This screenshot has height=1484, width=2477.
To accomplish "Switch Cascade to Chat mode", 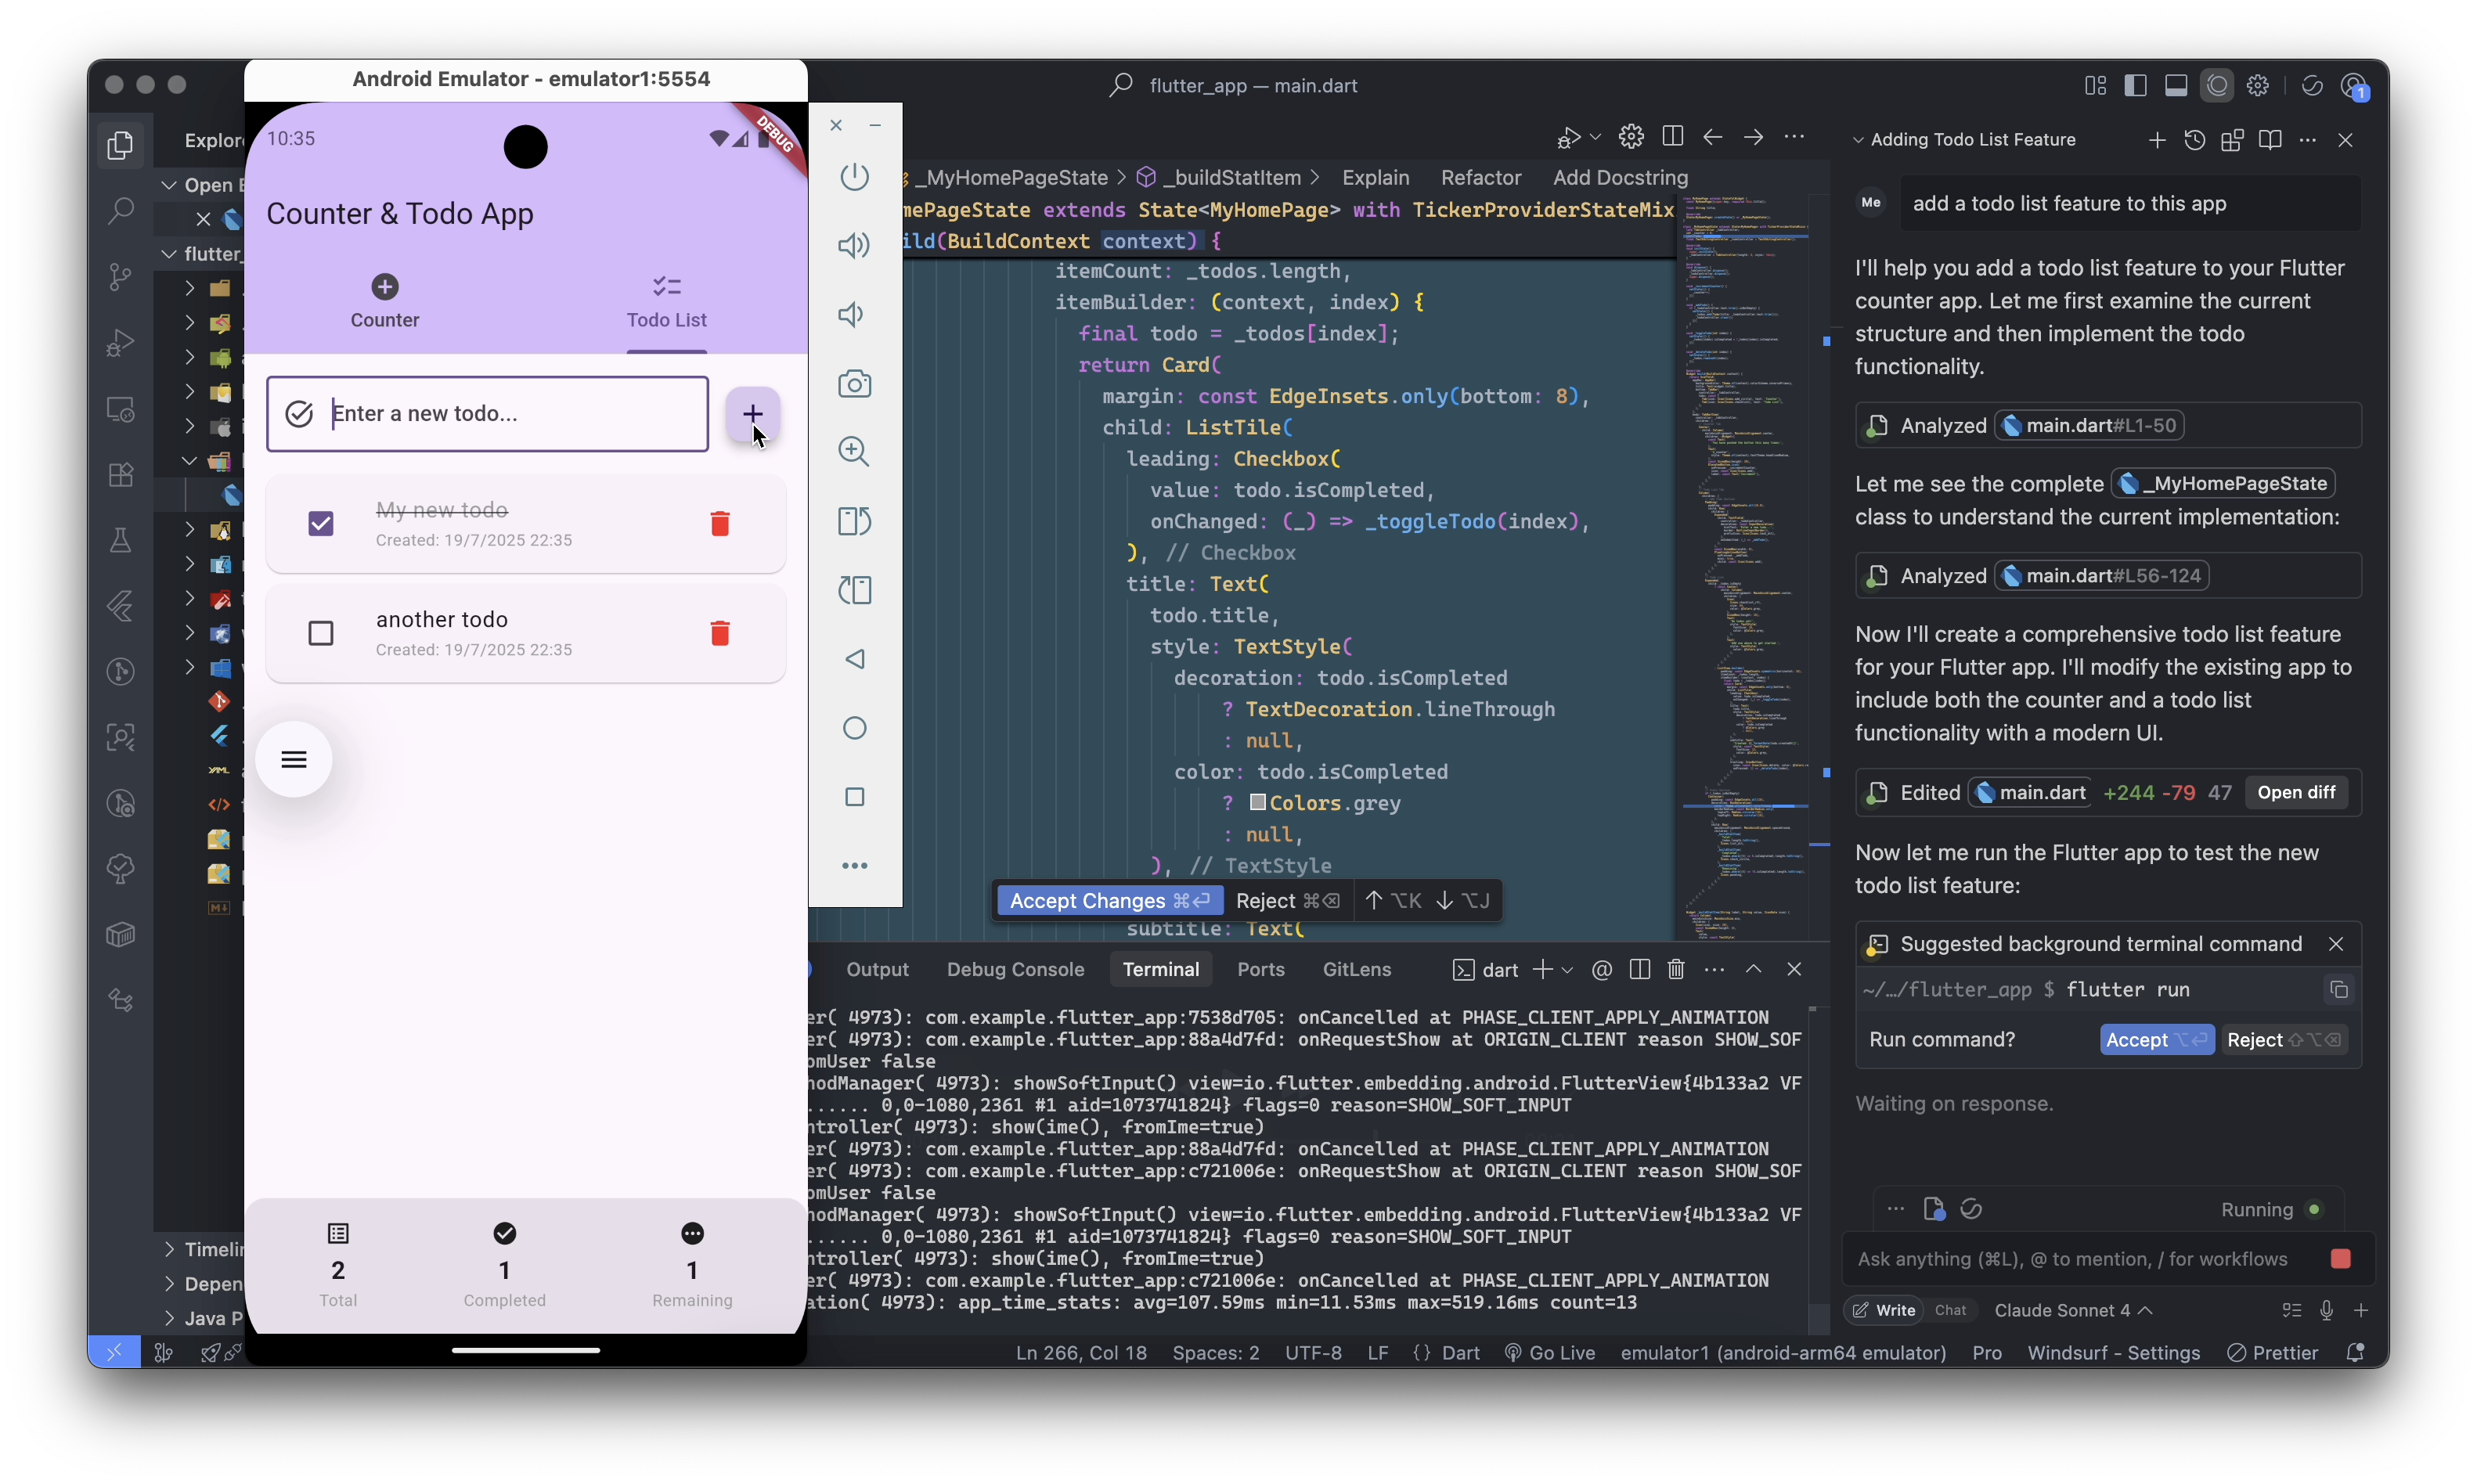I will (x=1949, y=1310).
